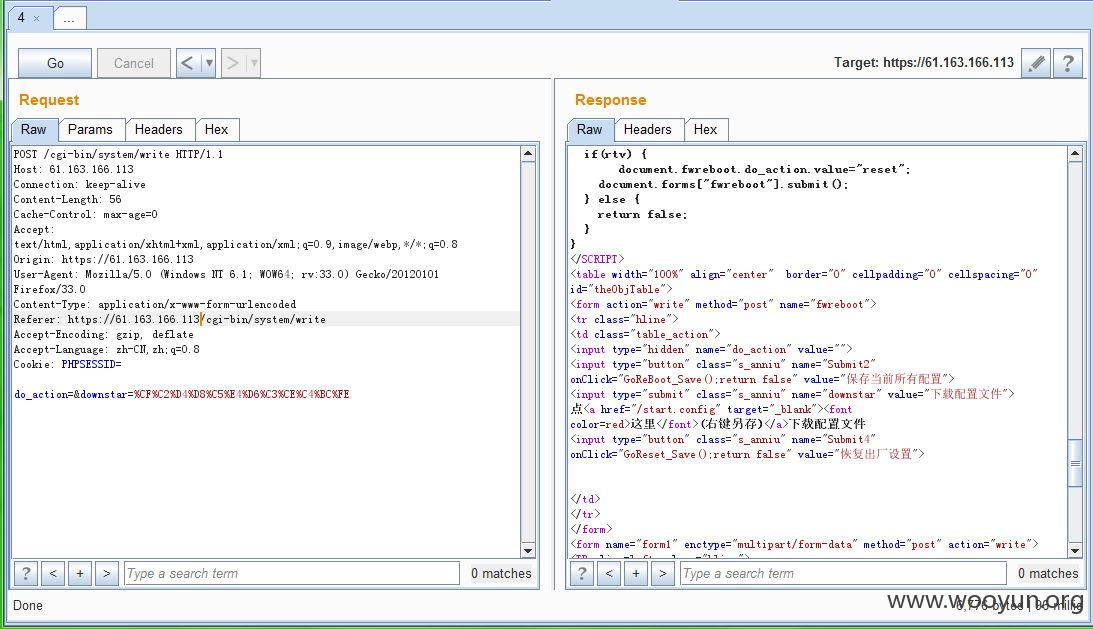Image resolution: width=1093 pixels, height=629 pixels.
Task: Open Repeater help question mark icon
Action: coord(1067,63)
